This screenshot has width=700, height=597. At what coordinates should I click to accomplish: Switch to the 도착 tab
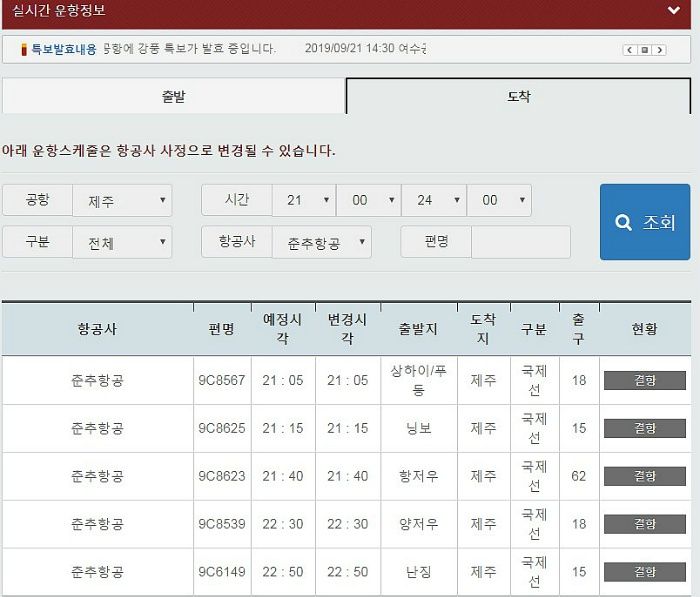coord(518,96)
